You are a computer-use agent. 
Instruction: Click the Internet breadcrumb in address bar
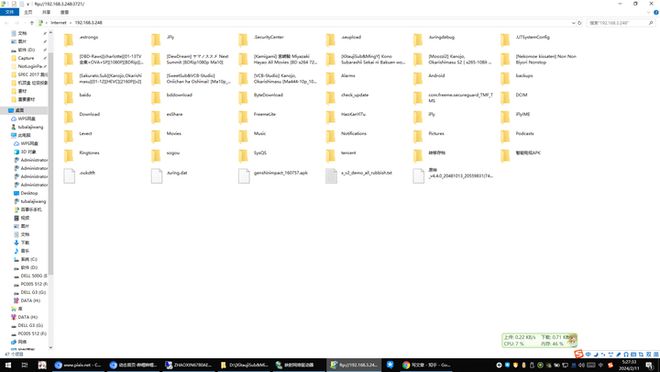click(59, 23)
